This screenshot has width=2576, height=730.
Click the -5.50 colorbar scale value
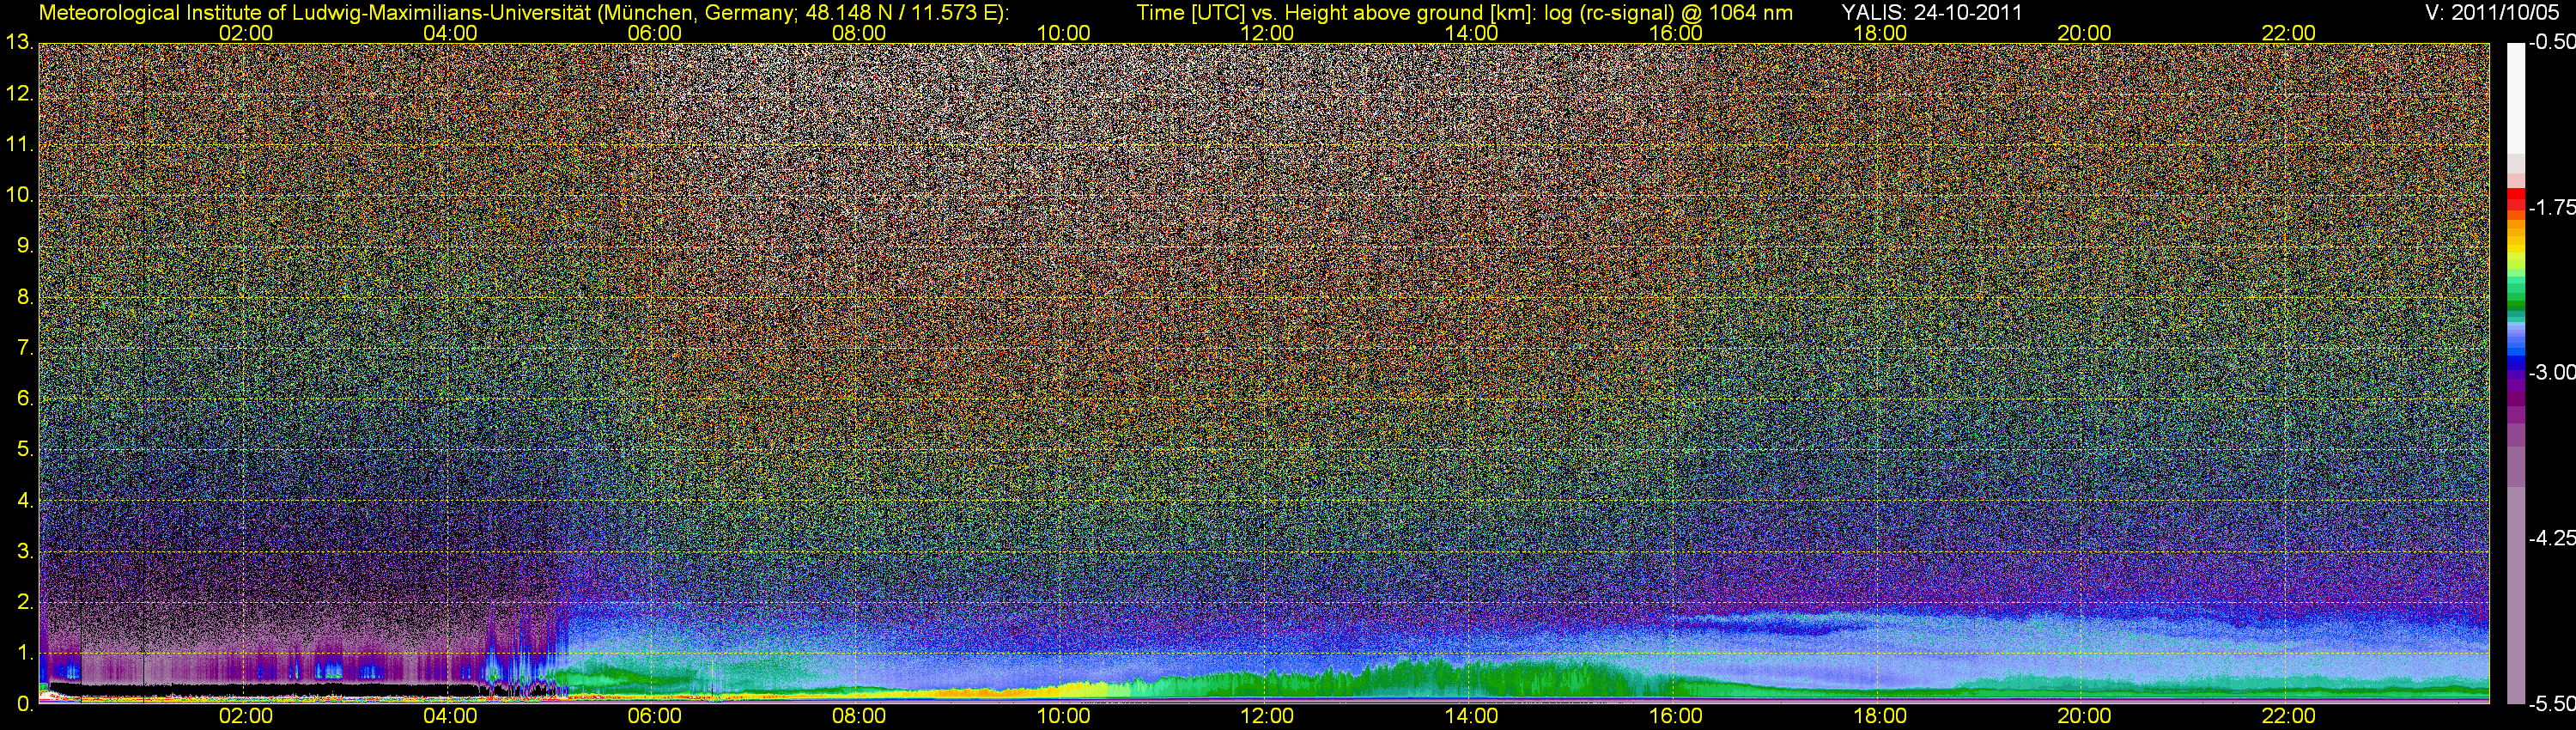[x=2551, y=704]
